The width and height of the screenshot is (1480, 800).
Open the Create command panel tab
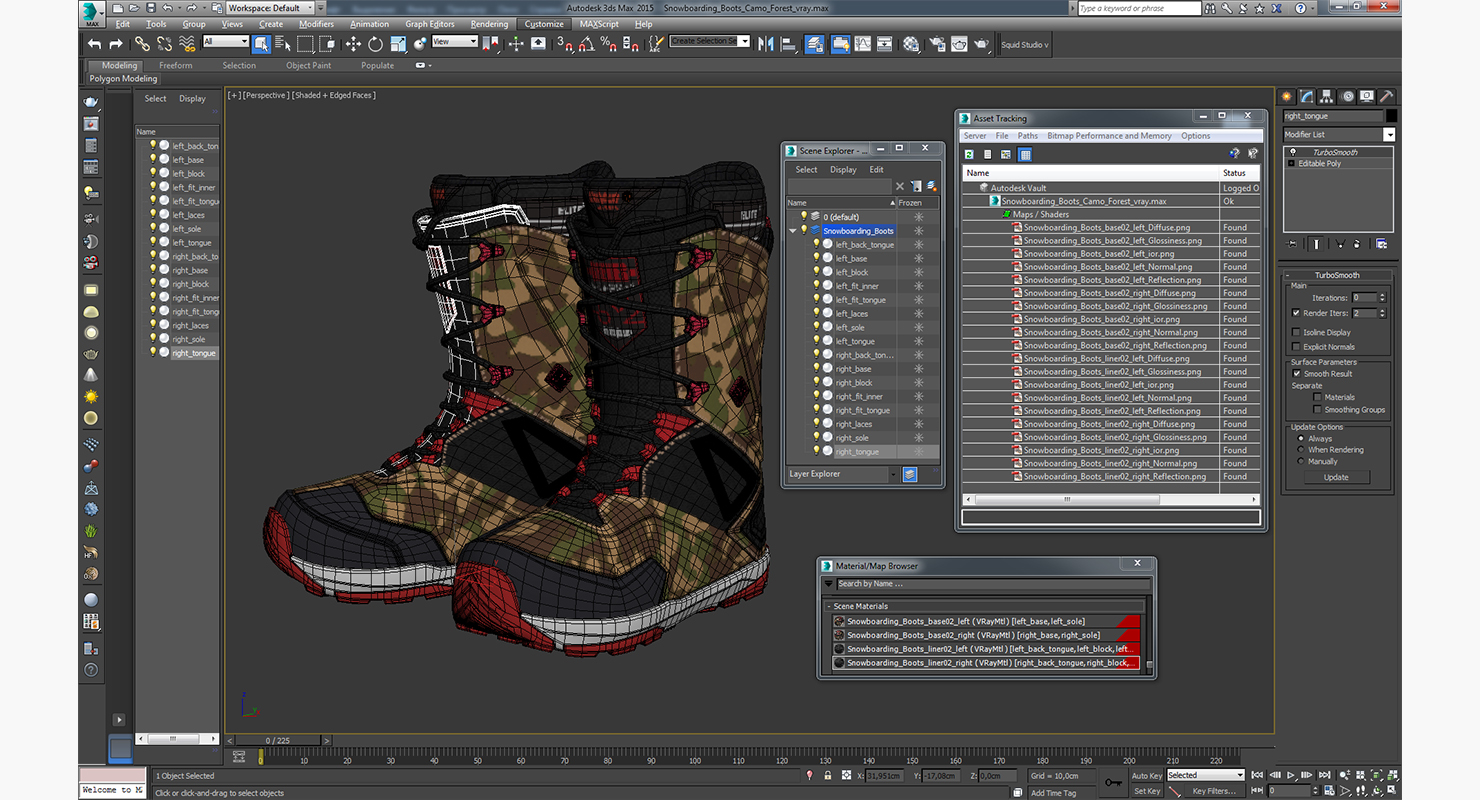tap(1287, 96)
